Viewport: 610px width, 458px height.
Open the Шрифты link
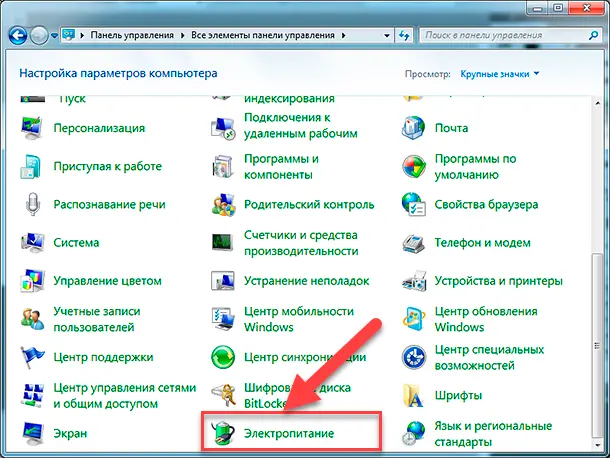pyautogui.click(x=458, y=395)
